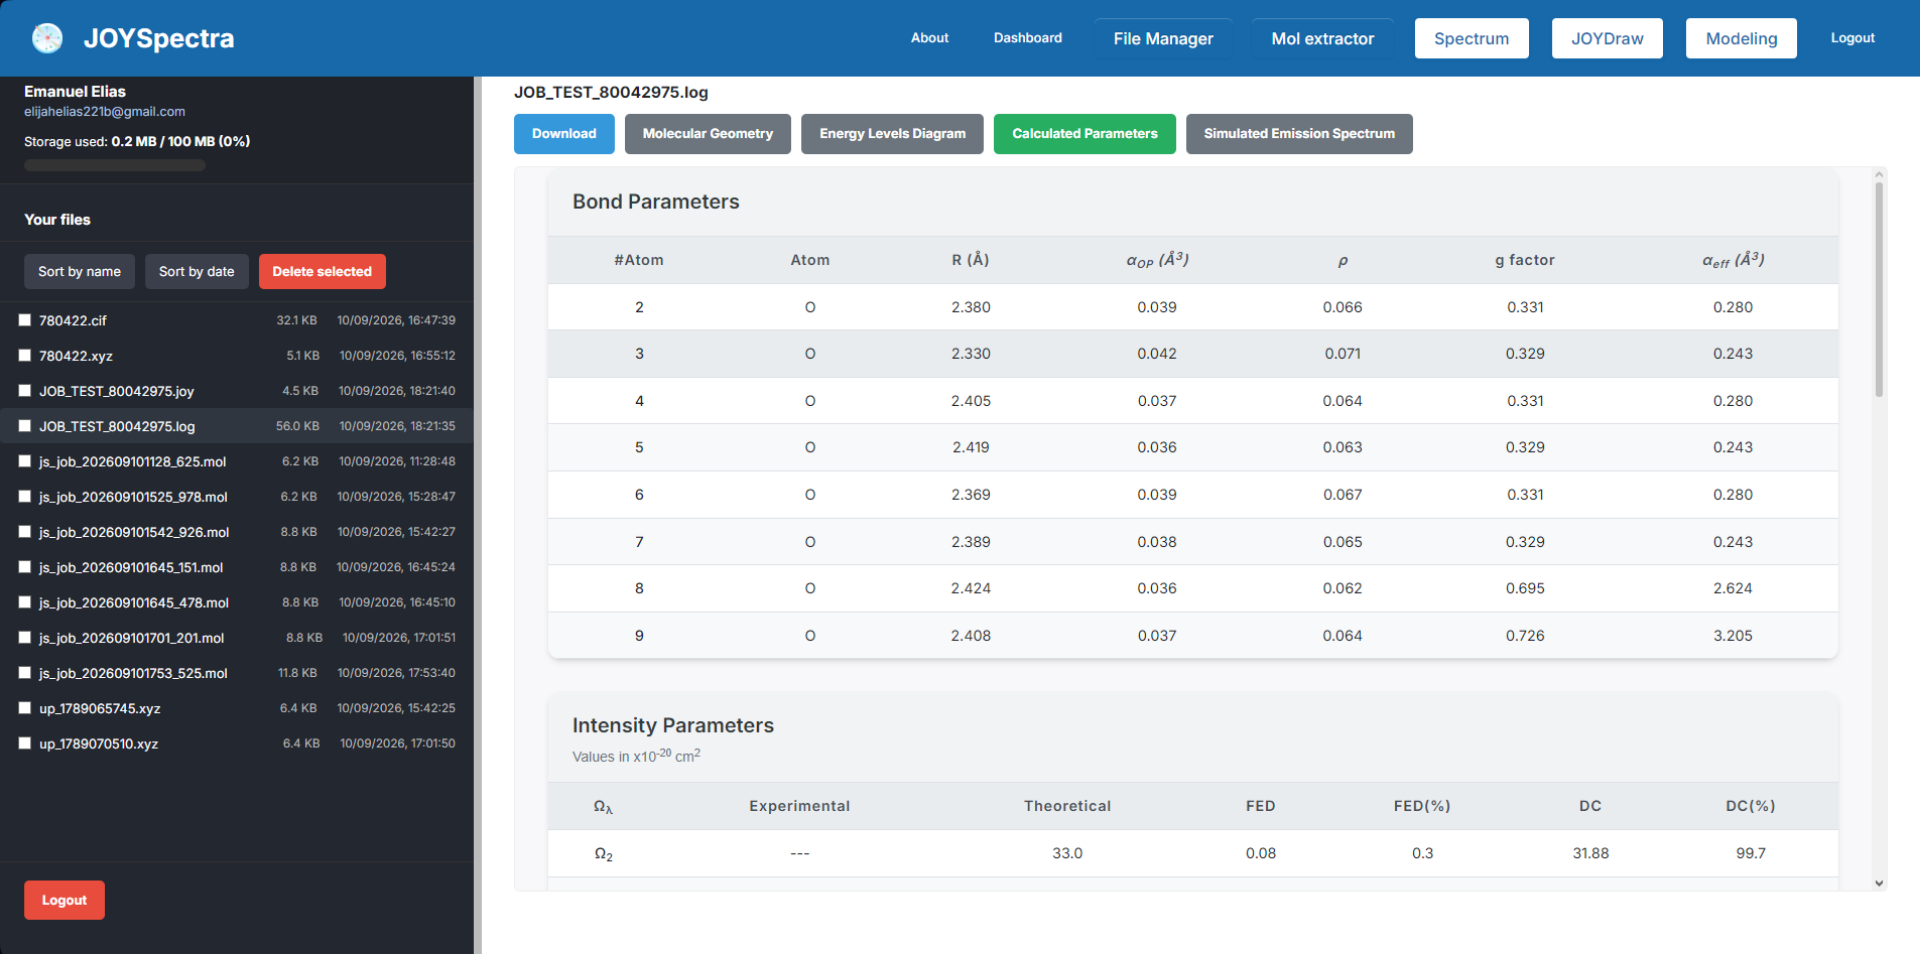Check js_job_202609101701_201.mol checkbox
1920x954 pixels.
(x=25, y=637)
